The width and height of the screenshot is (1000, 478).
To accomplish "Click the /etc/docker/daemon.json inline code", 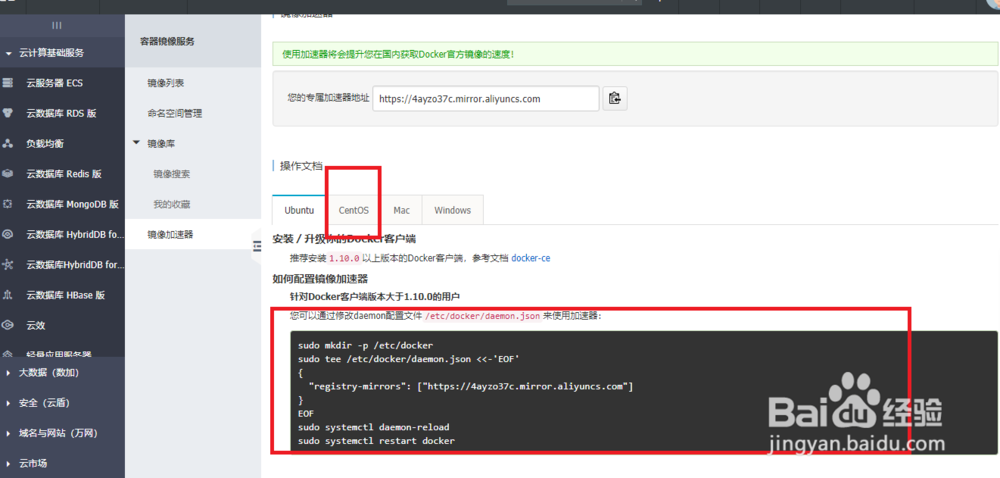I will coord(483,315).
